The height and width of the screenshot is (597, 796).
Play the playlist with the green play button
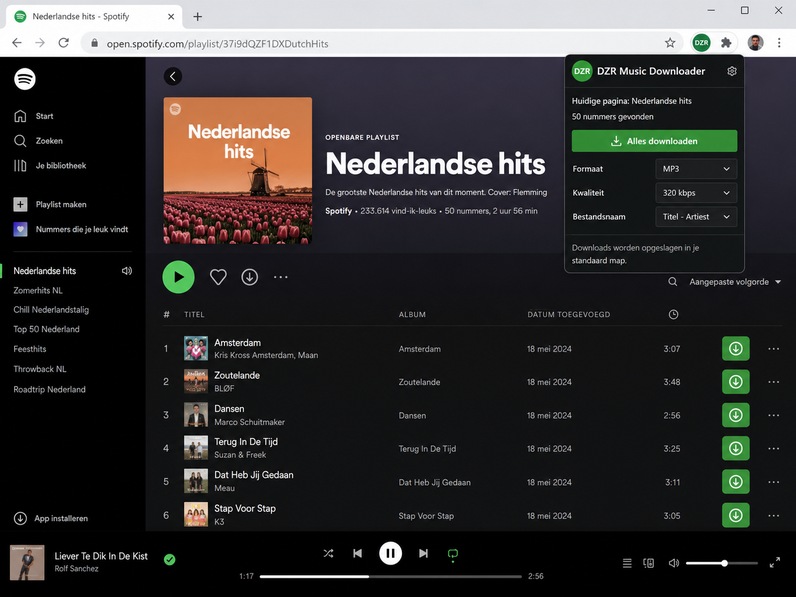coord(178,277)
